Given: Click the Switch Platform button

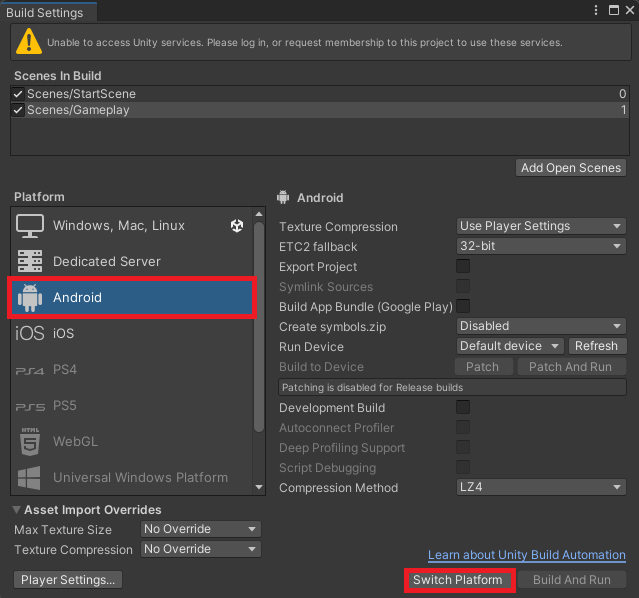Looking at the screenshot, I should [458, 580].
